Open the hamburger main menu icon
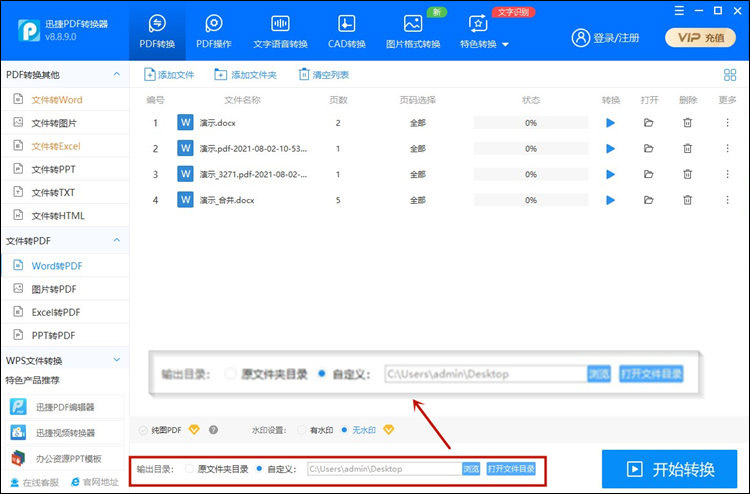The image size is (750, 494). tap(679, 11)
